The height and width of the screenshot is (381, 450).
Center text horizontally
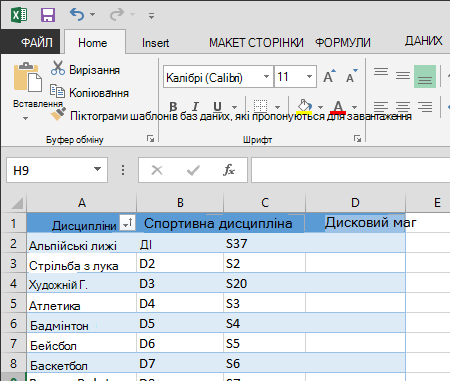403,107
